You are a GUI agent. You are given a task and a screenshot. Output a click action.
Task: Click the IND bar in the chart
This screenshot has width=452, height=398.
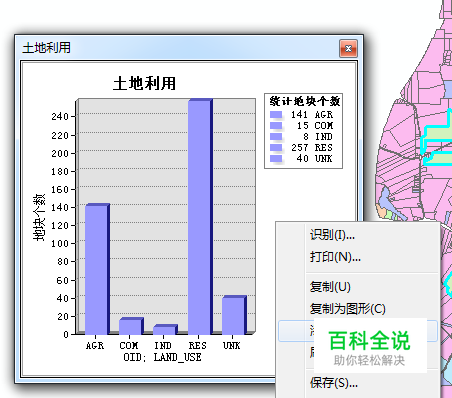(x=165, y=329)
